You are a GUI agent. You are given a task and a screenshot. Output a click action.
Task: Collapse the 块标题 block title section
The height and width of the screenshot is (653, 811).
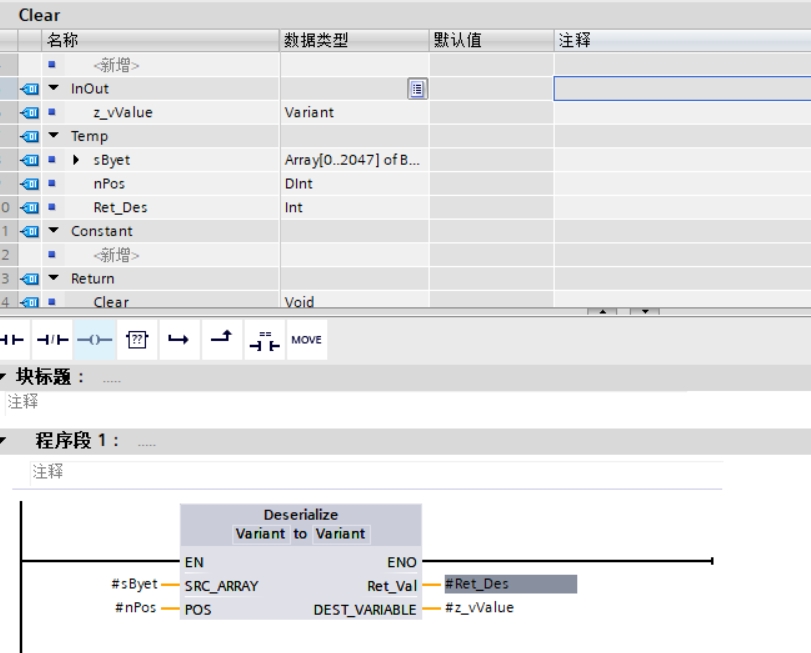click(3, 378)
